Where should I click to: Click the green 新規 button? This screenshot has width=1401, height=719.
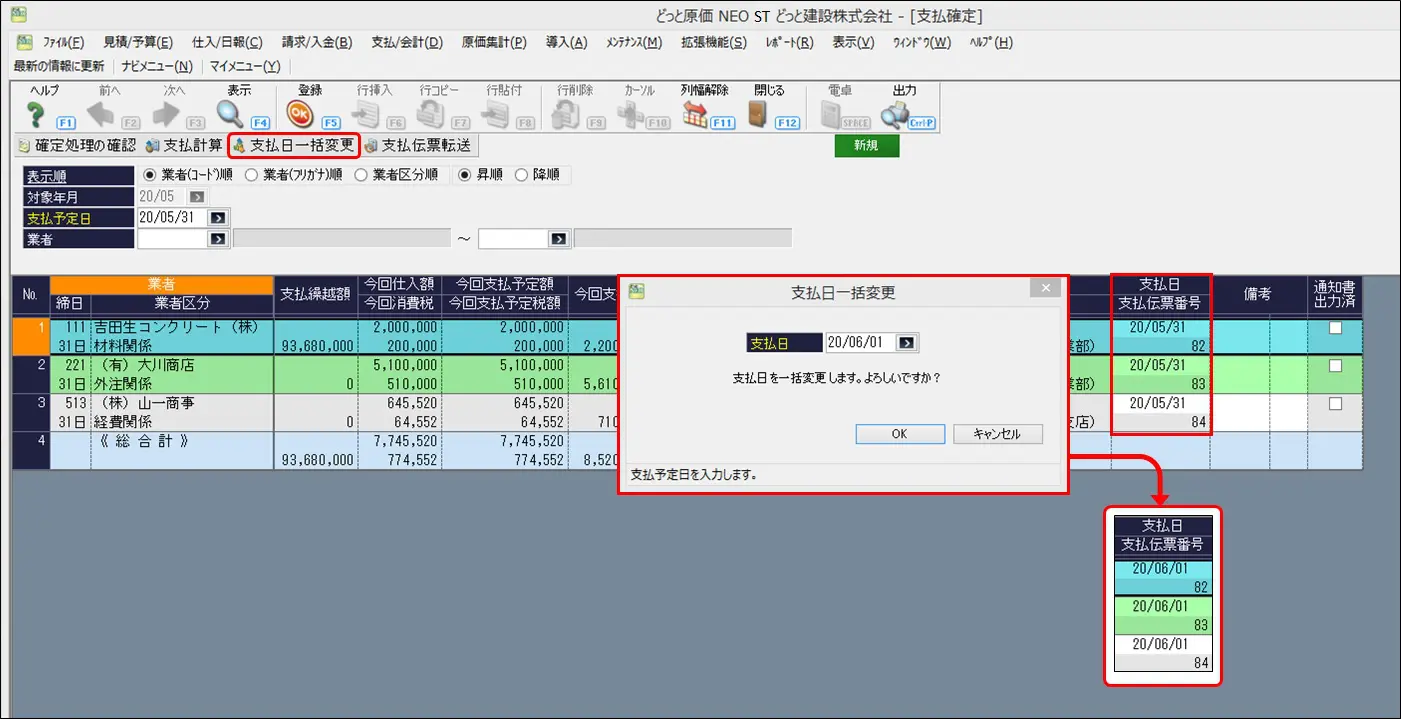(x=867, y=146)
